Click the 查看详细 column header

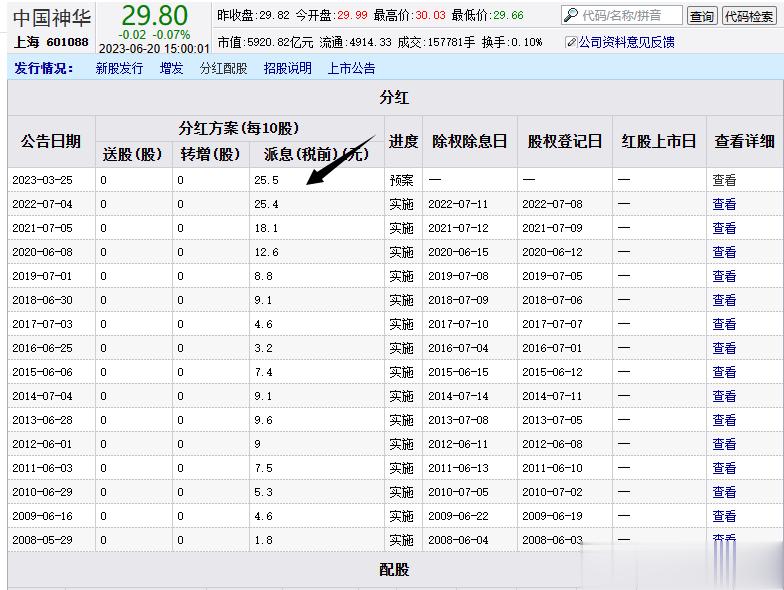(744, 142)
